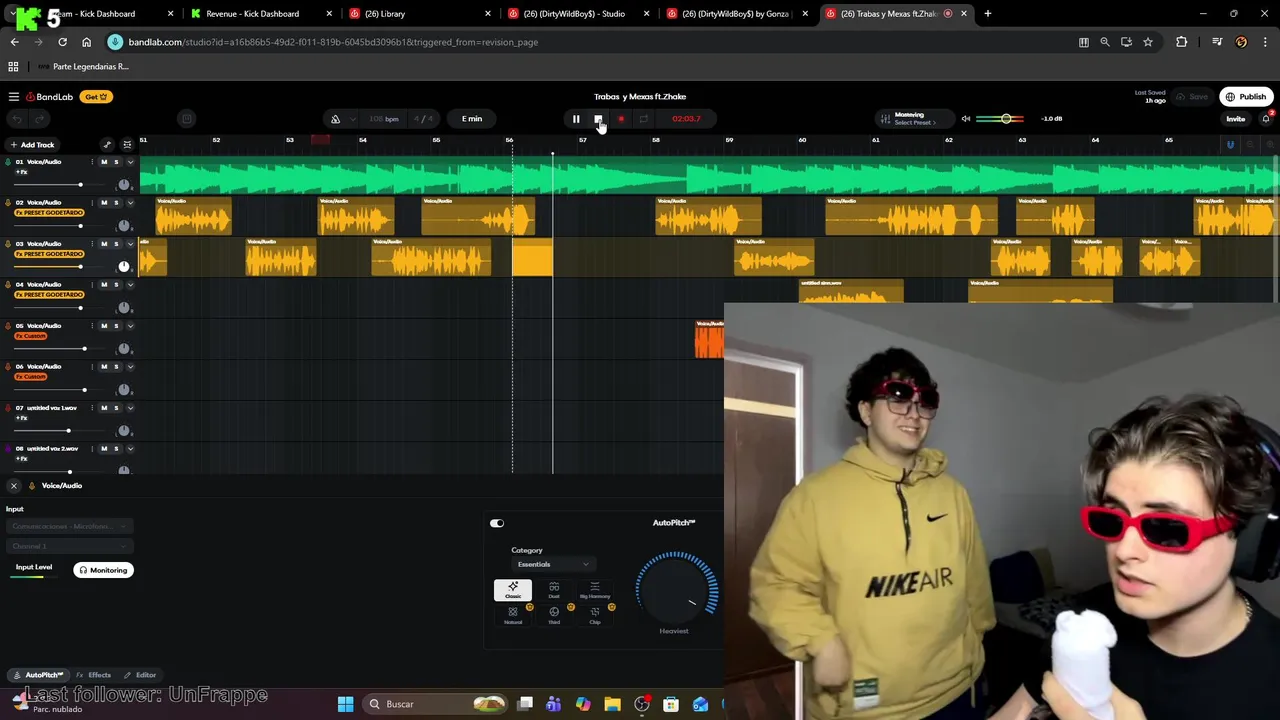Expand track 05 options chevron

click(x=130, y=326)
